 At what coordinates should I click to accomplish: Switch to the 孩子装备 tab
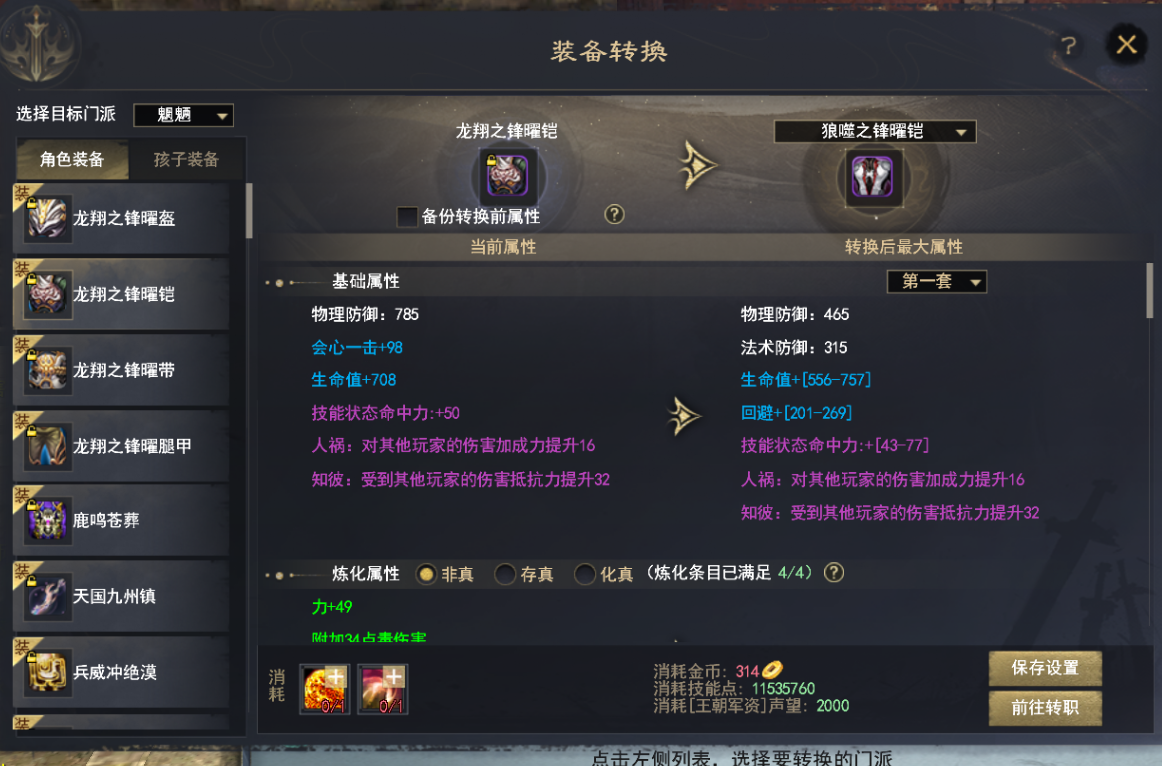coord(186,159)
